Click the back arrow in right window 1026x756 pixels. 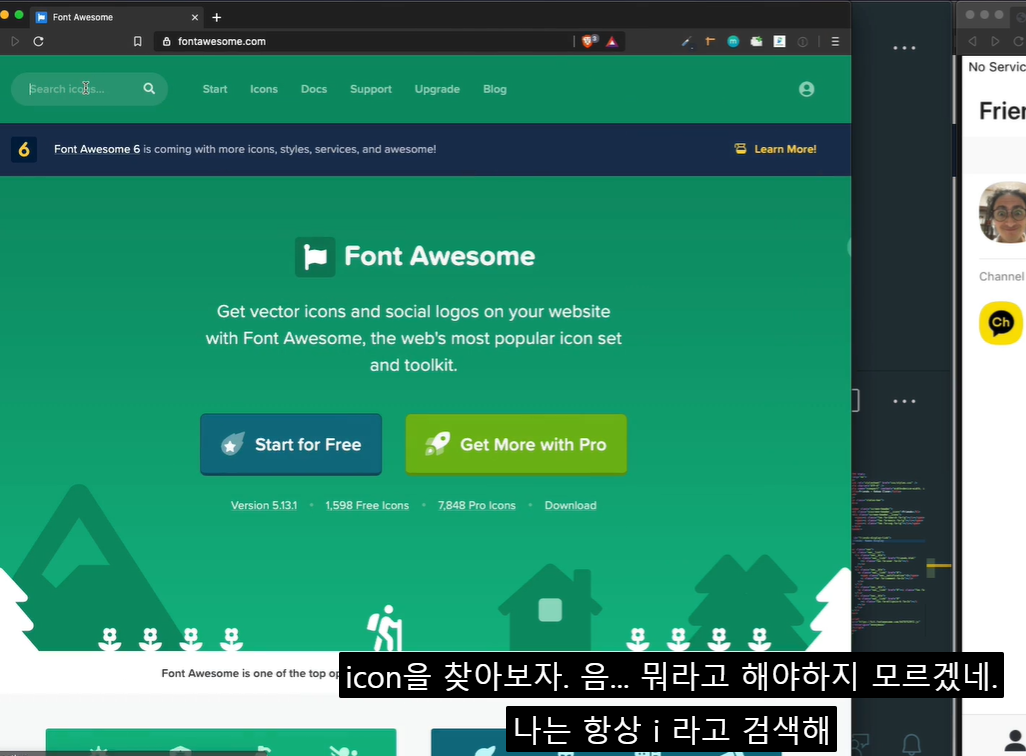[972, 41]
